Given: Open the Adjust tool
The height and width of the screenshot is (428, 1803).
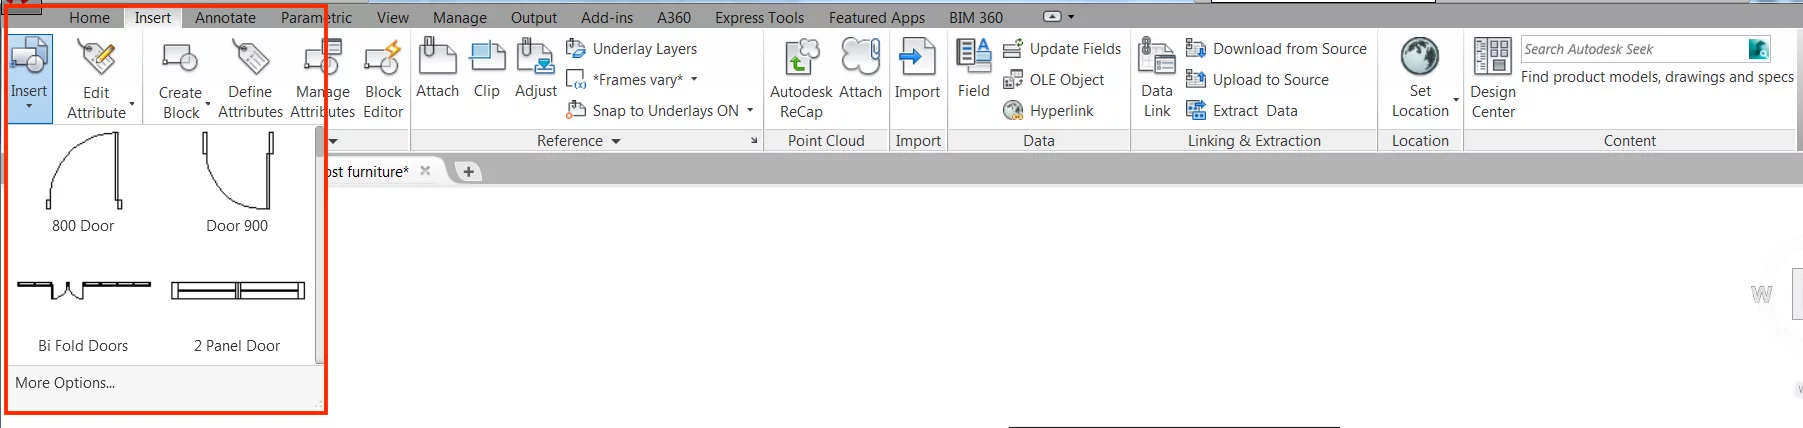Looking at the screenshot, I should click(536, 68).
